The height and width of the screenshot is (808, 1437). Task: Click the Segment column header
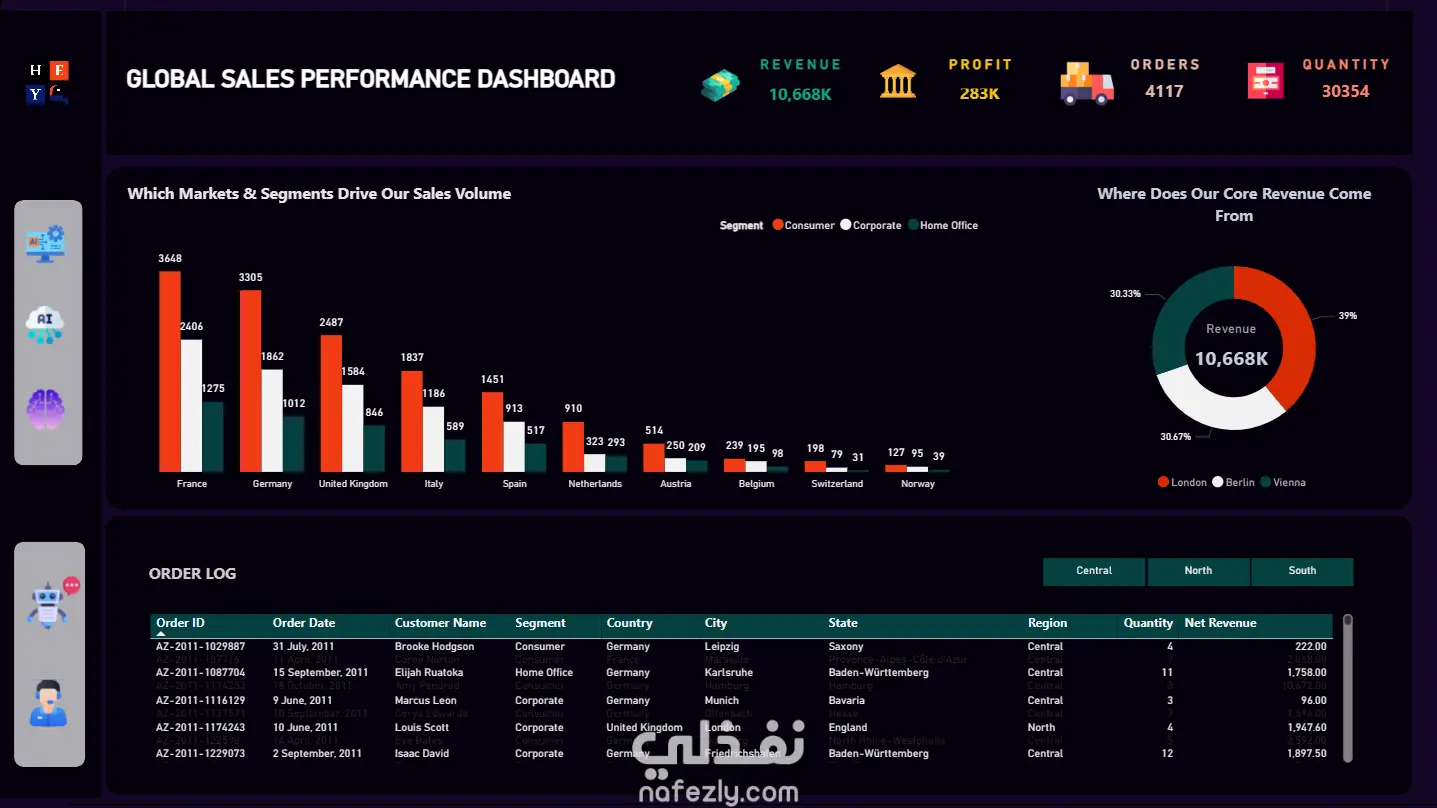click(x=540, y=623)
